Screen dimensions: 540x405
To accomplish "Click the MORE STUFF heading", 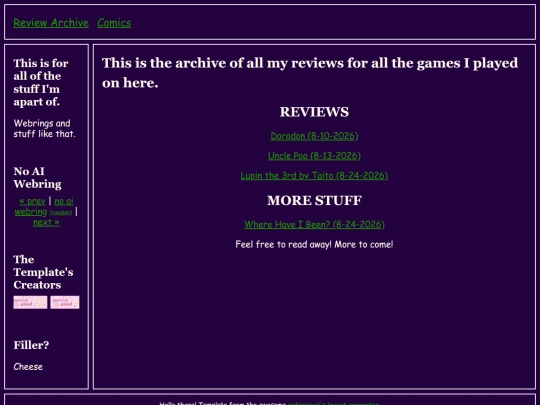I will coord(314,200).
